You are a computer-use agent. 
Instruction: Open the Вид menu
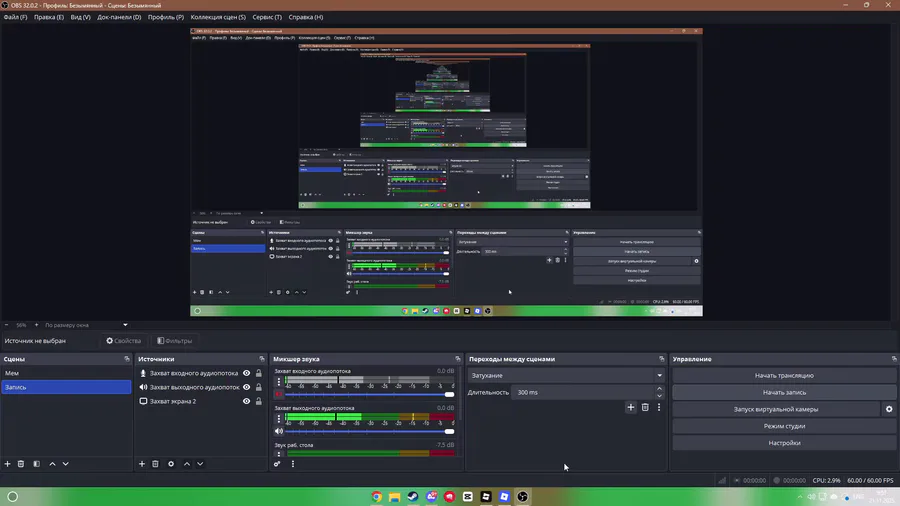click(x=80, y=17)
